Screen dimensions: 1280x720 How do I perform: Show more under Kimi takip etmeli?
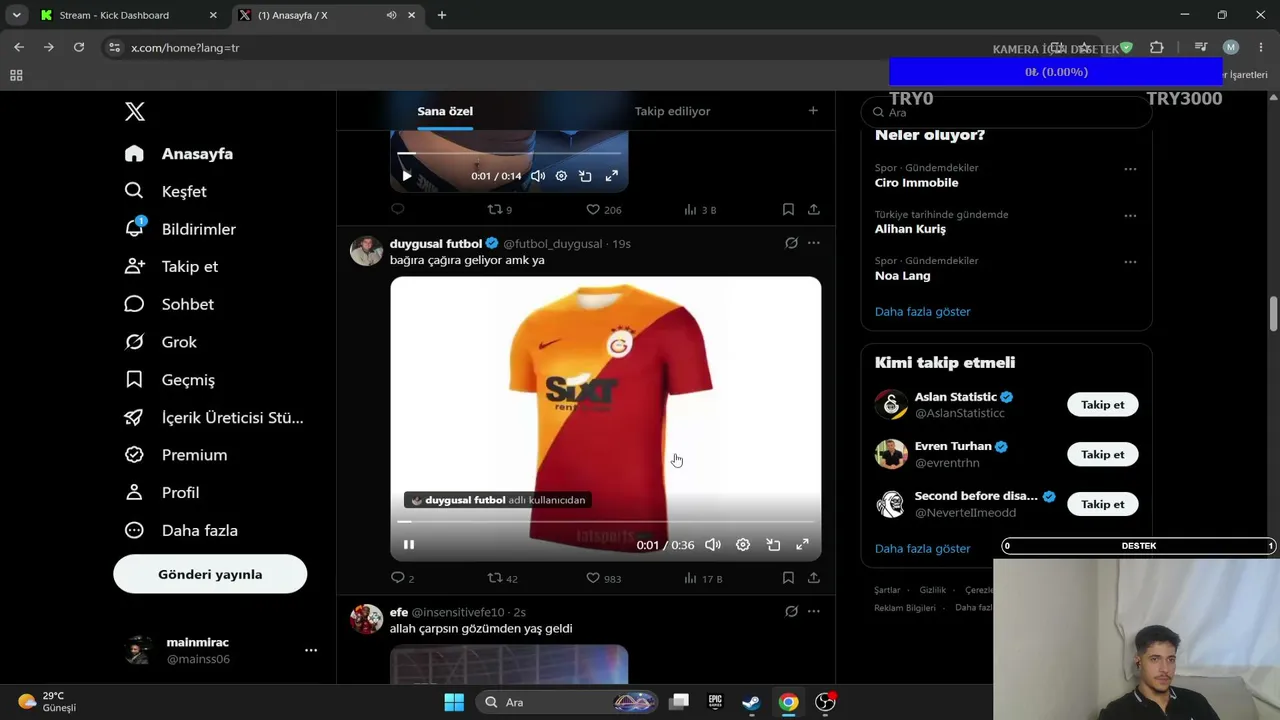(922, 548)
